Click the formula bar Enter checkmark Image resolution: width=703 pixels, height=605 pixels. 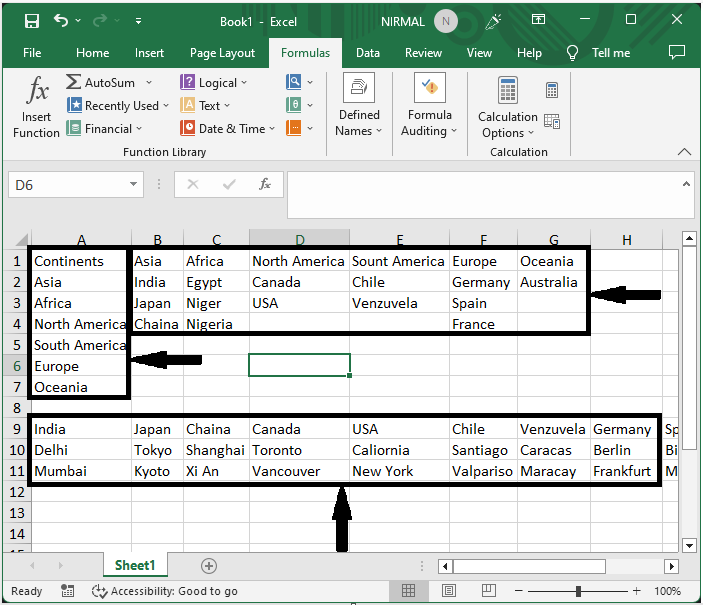click(x=229, y=184)
